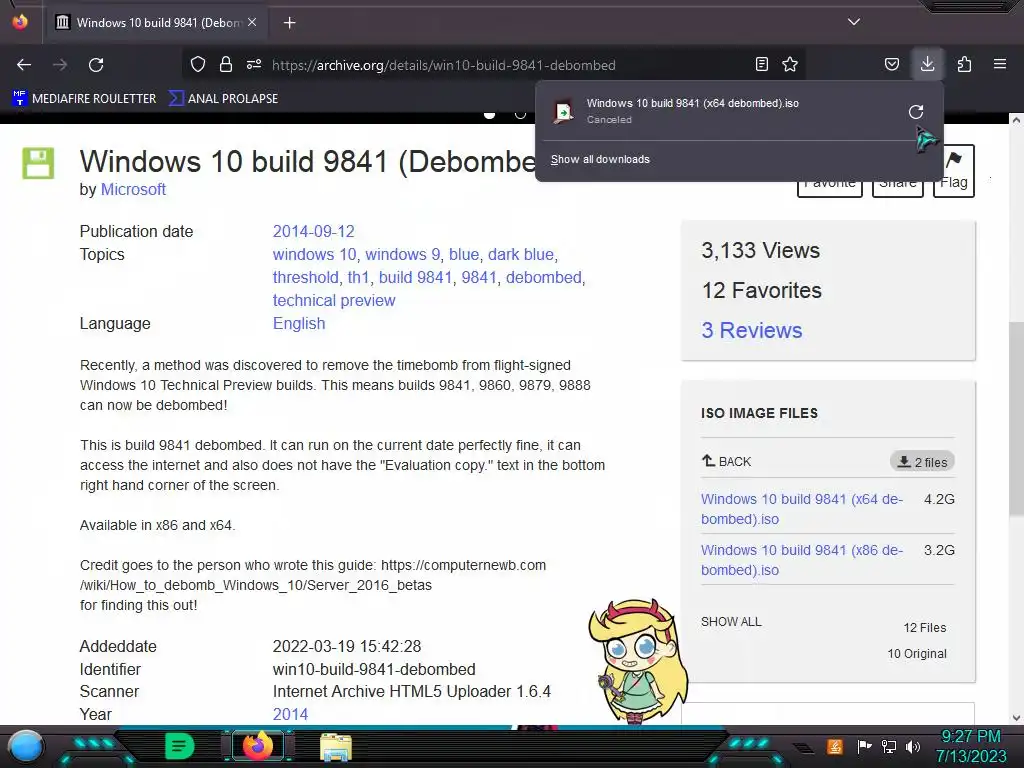The image size is (1024, 768).
Task: Click the Action Center flag tray icon
Action: tap(864, 746)
